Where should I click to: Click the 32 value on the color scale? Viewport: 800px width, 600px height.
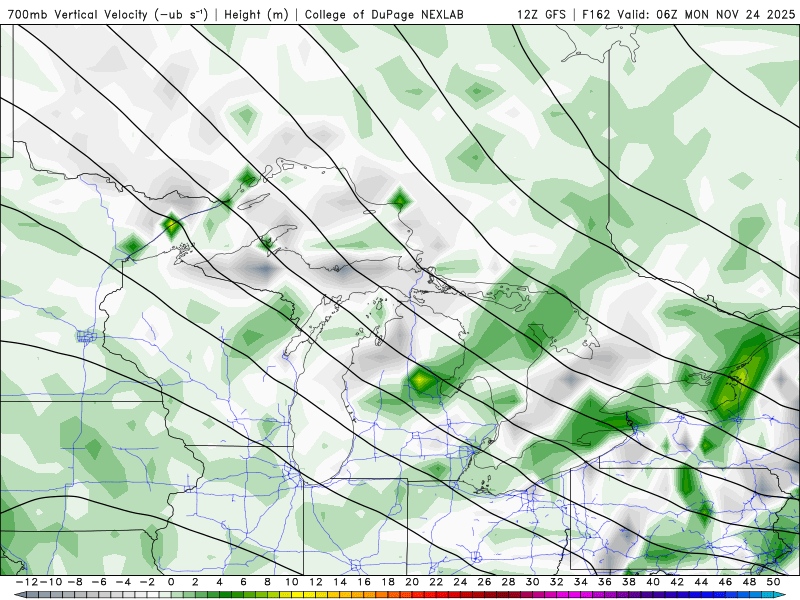click(557, 582)
